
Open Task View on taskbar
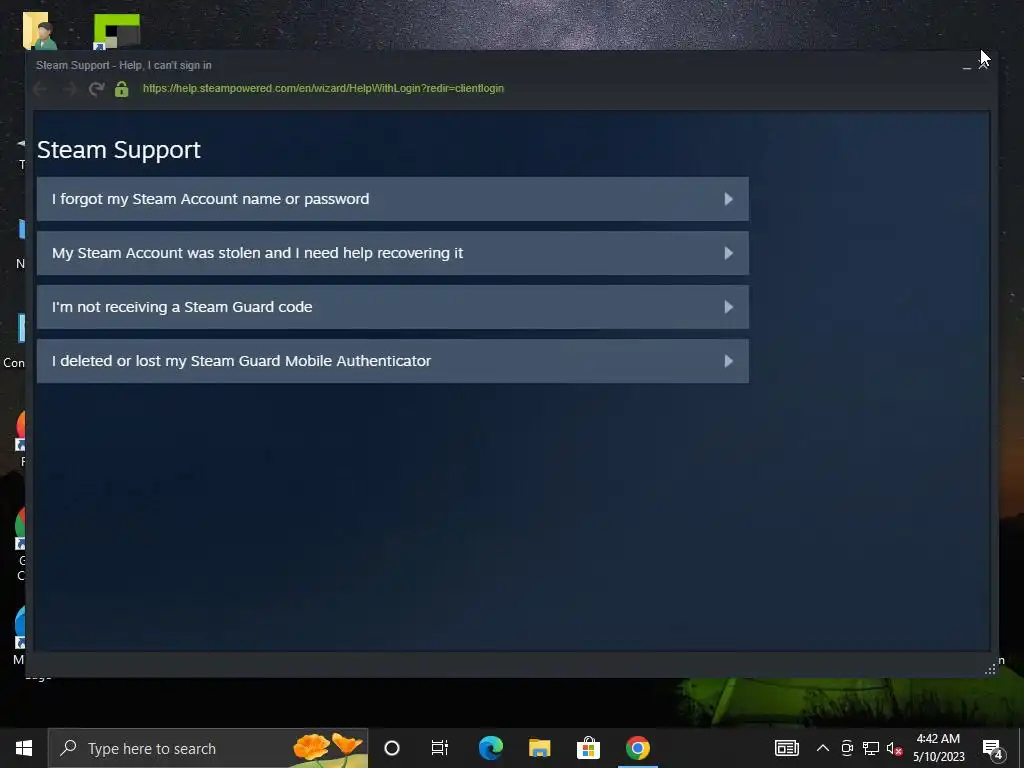tap(440, 748)
